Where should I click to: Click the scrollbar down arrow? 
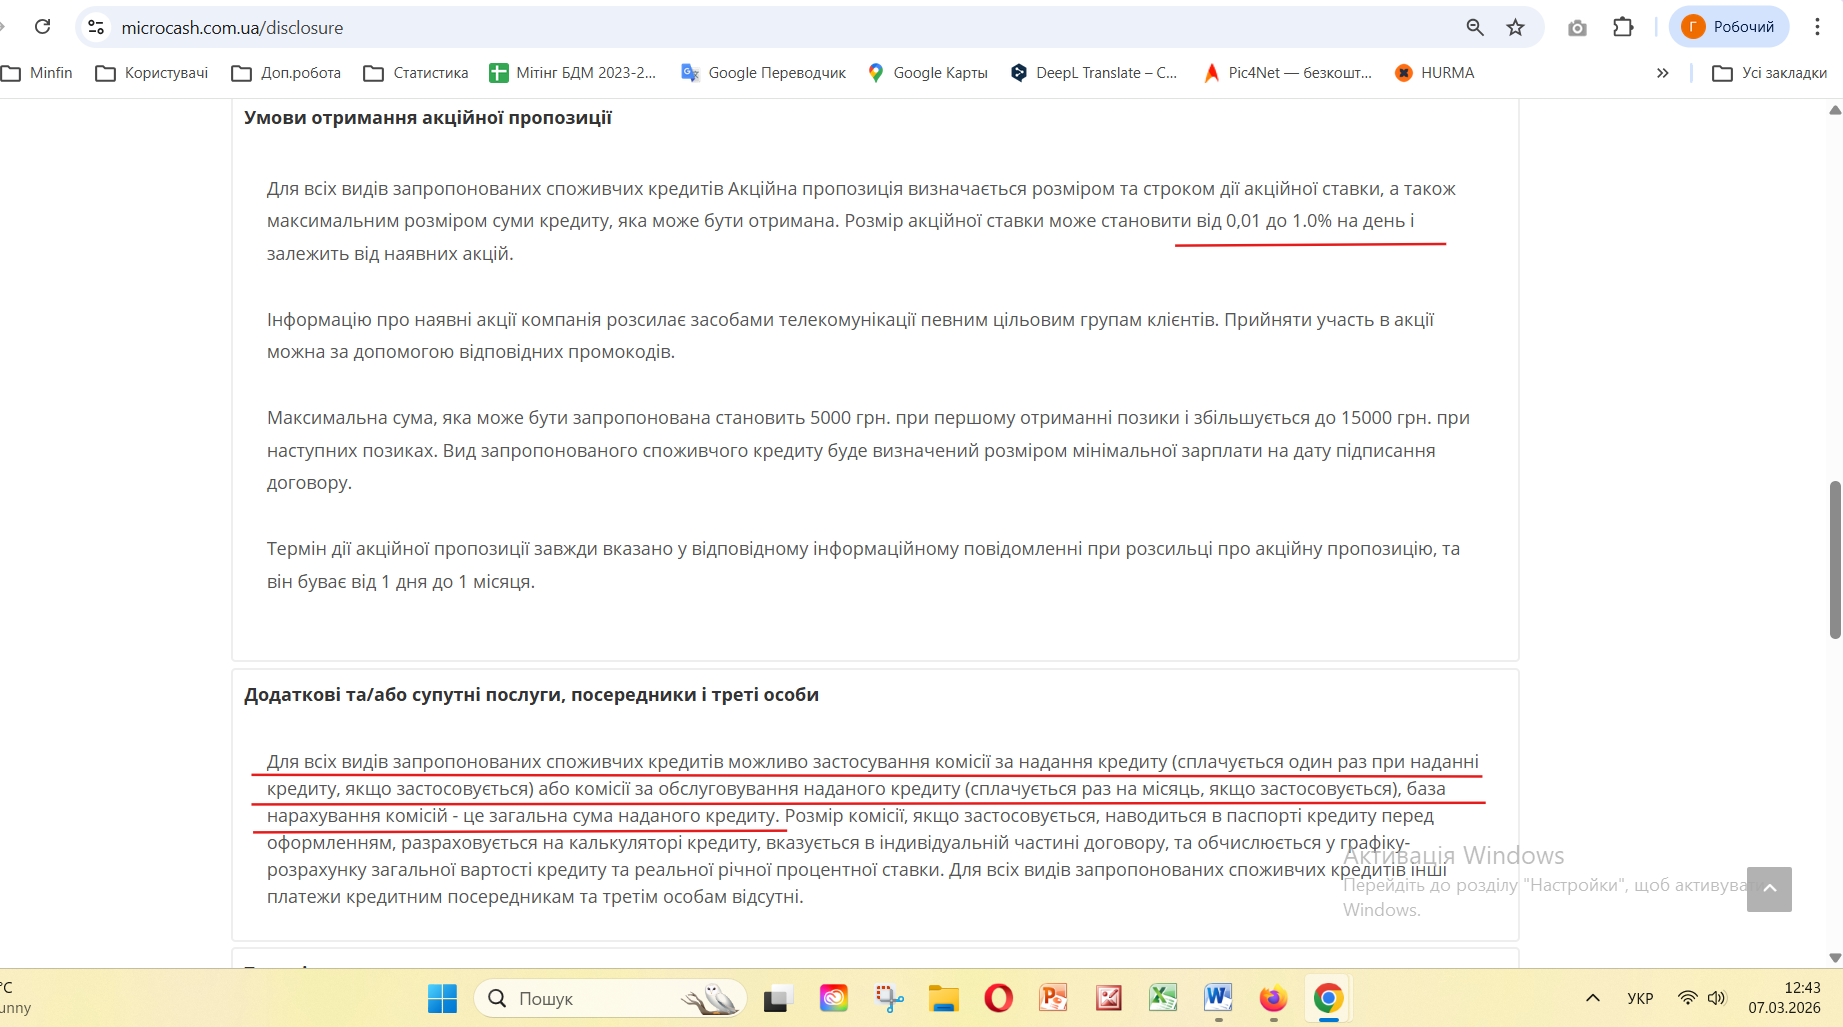(1835, 957)
